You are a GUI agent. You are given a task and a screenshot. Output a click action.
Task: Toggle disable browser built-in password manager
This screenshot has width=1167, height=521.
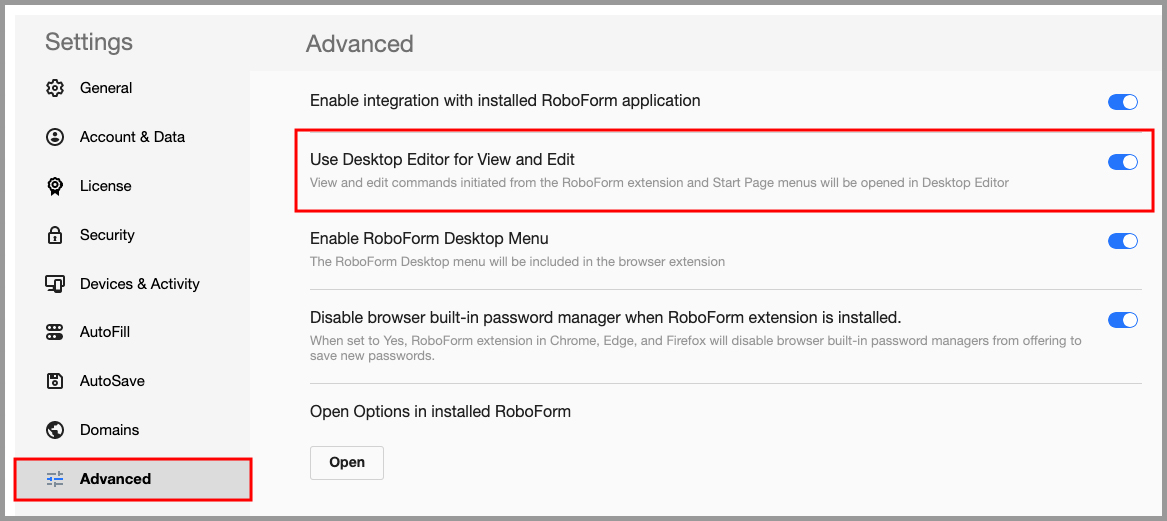click(1123, 320)
